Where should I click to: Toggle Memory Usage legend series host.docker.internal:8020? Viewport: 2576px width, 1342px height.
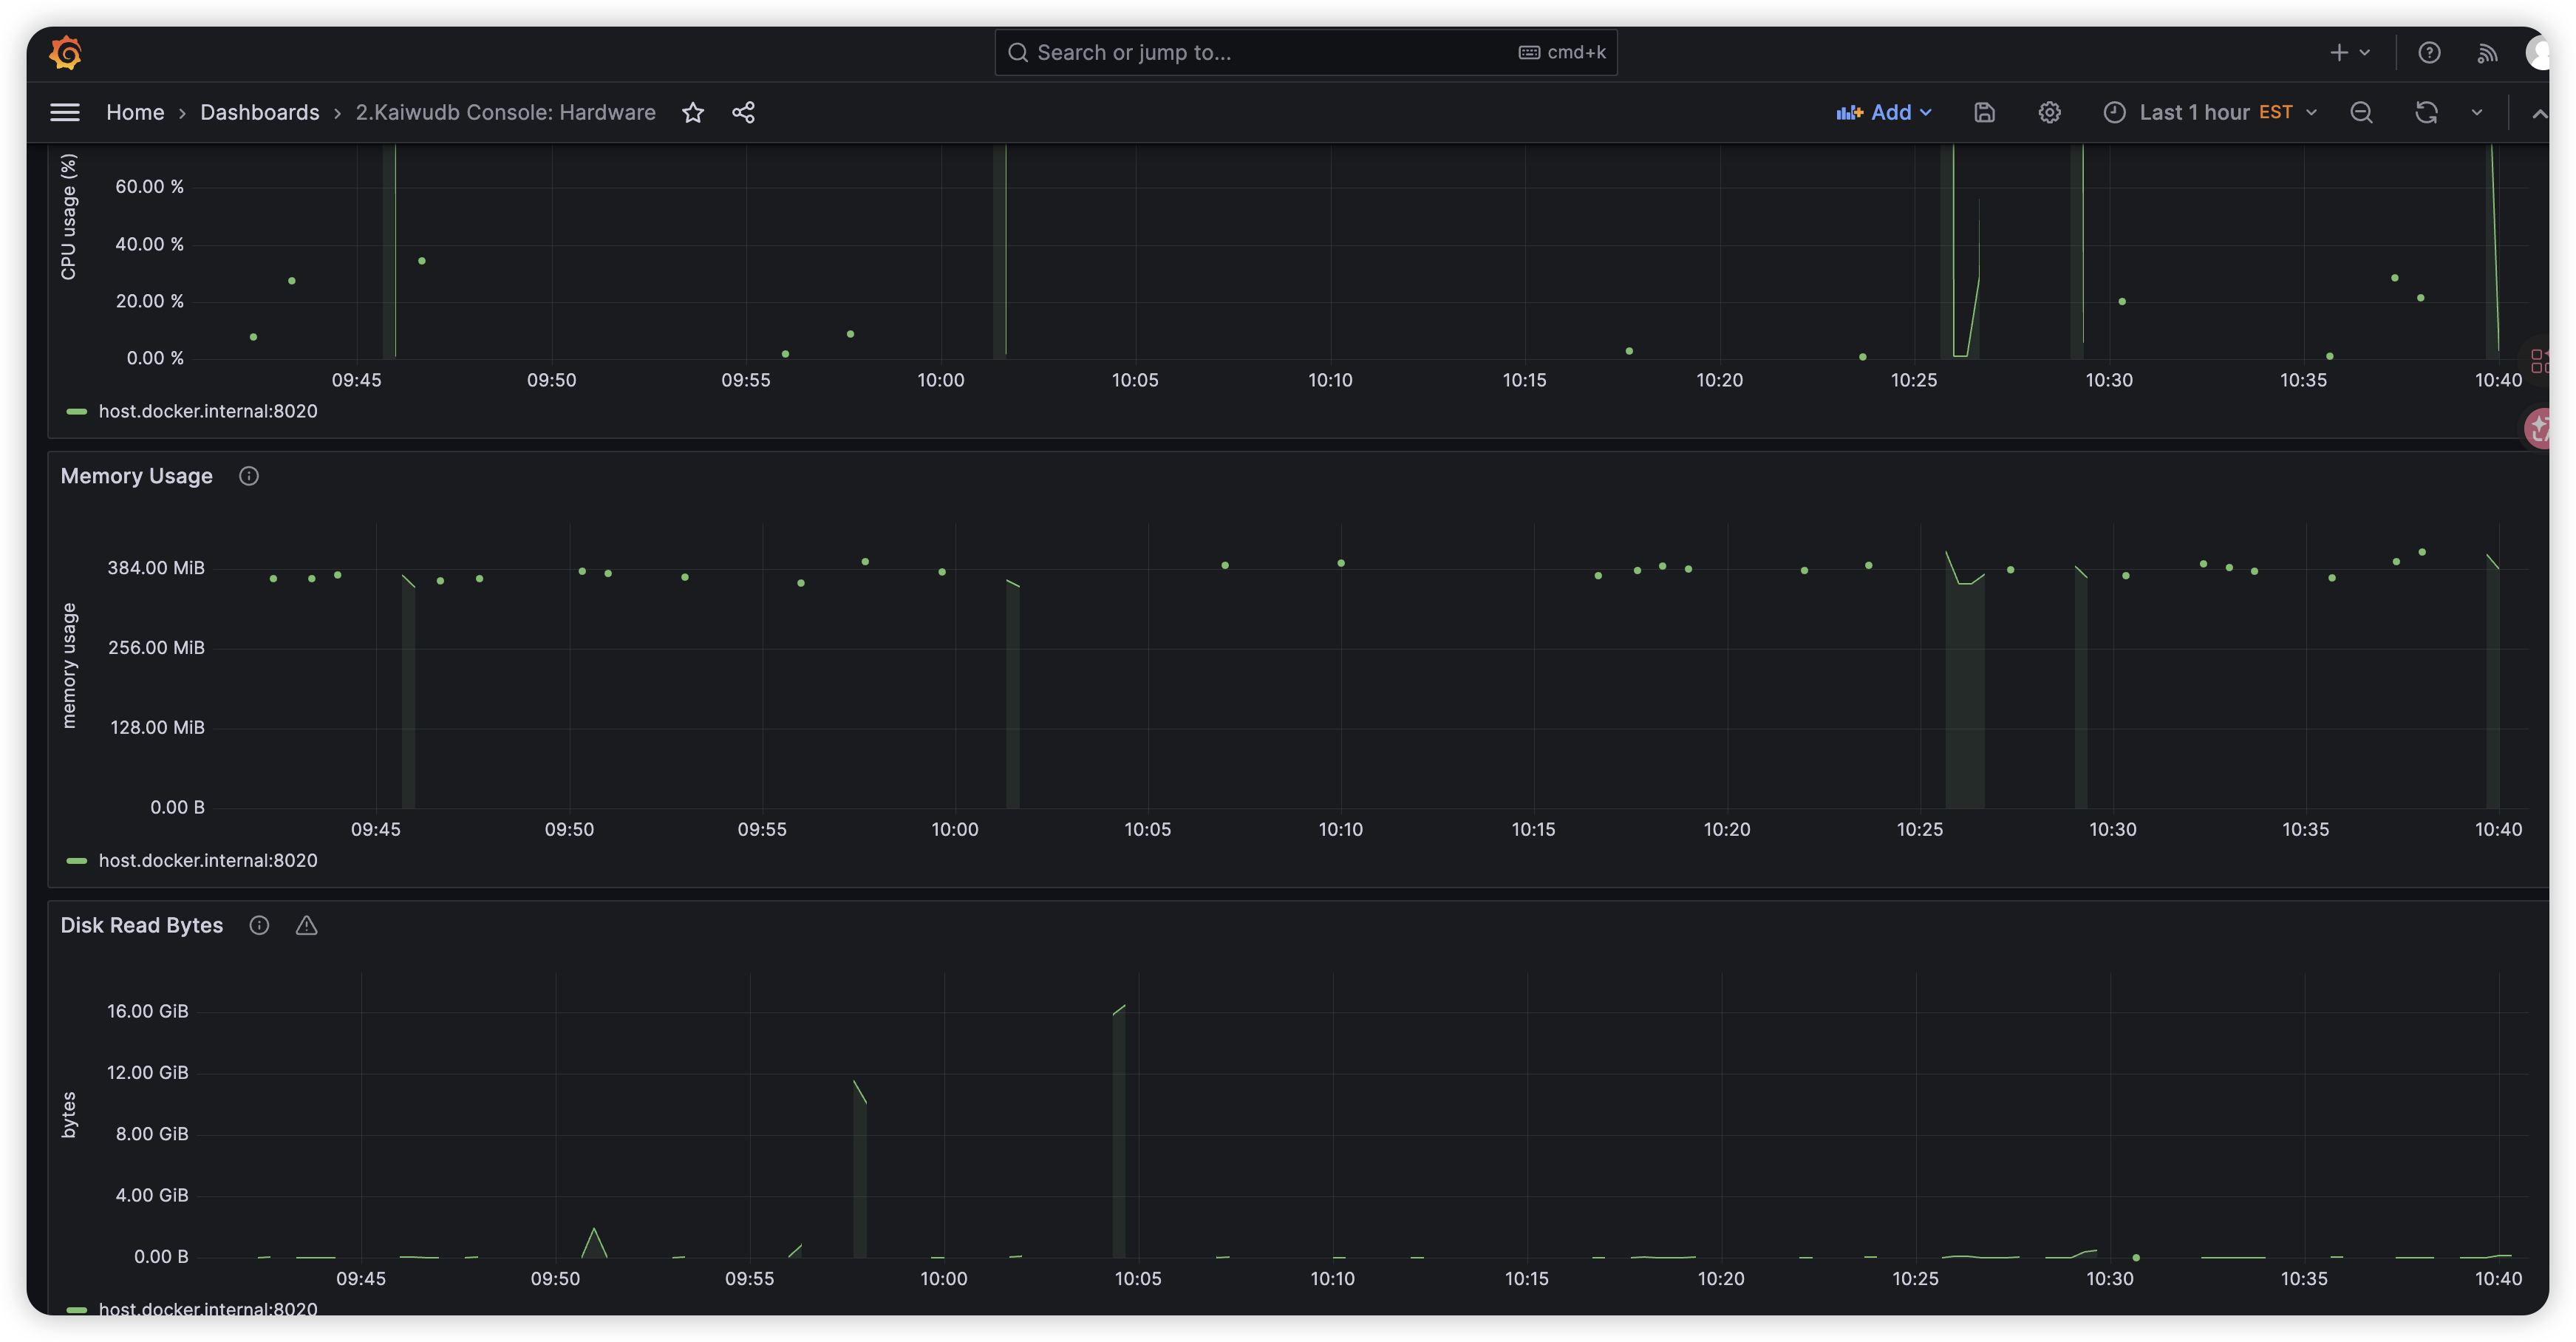click(x=208, y=860)
